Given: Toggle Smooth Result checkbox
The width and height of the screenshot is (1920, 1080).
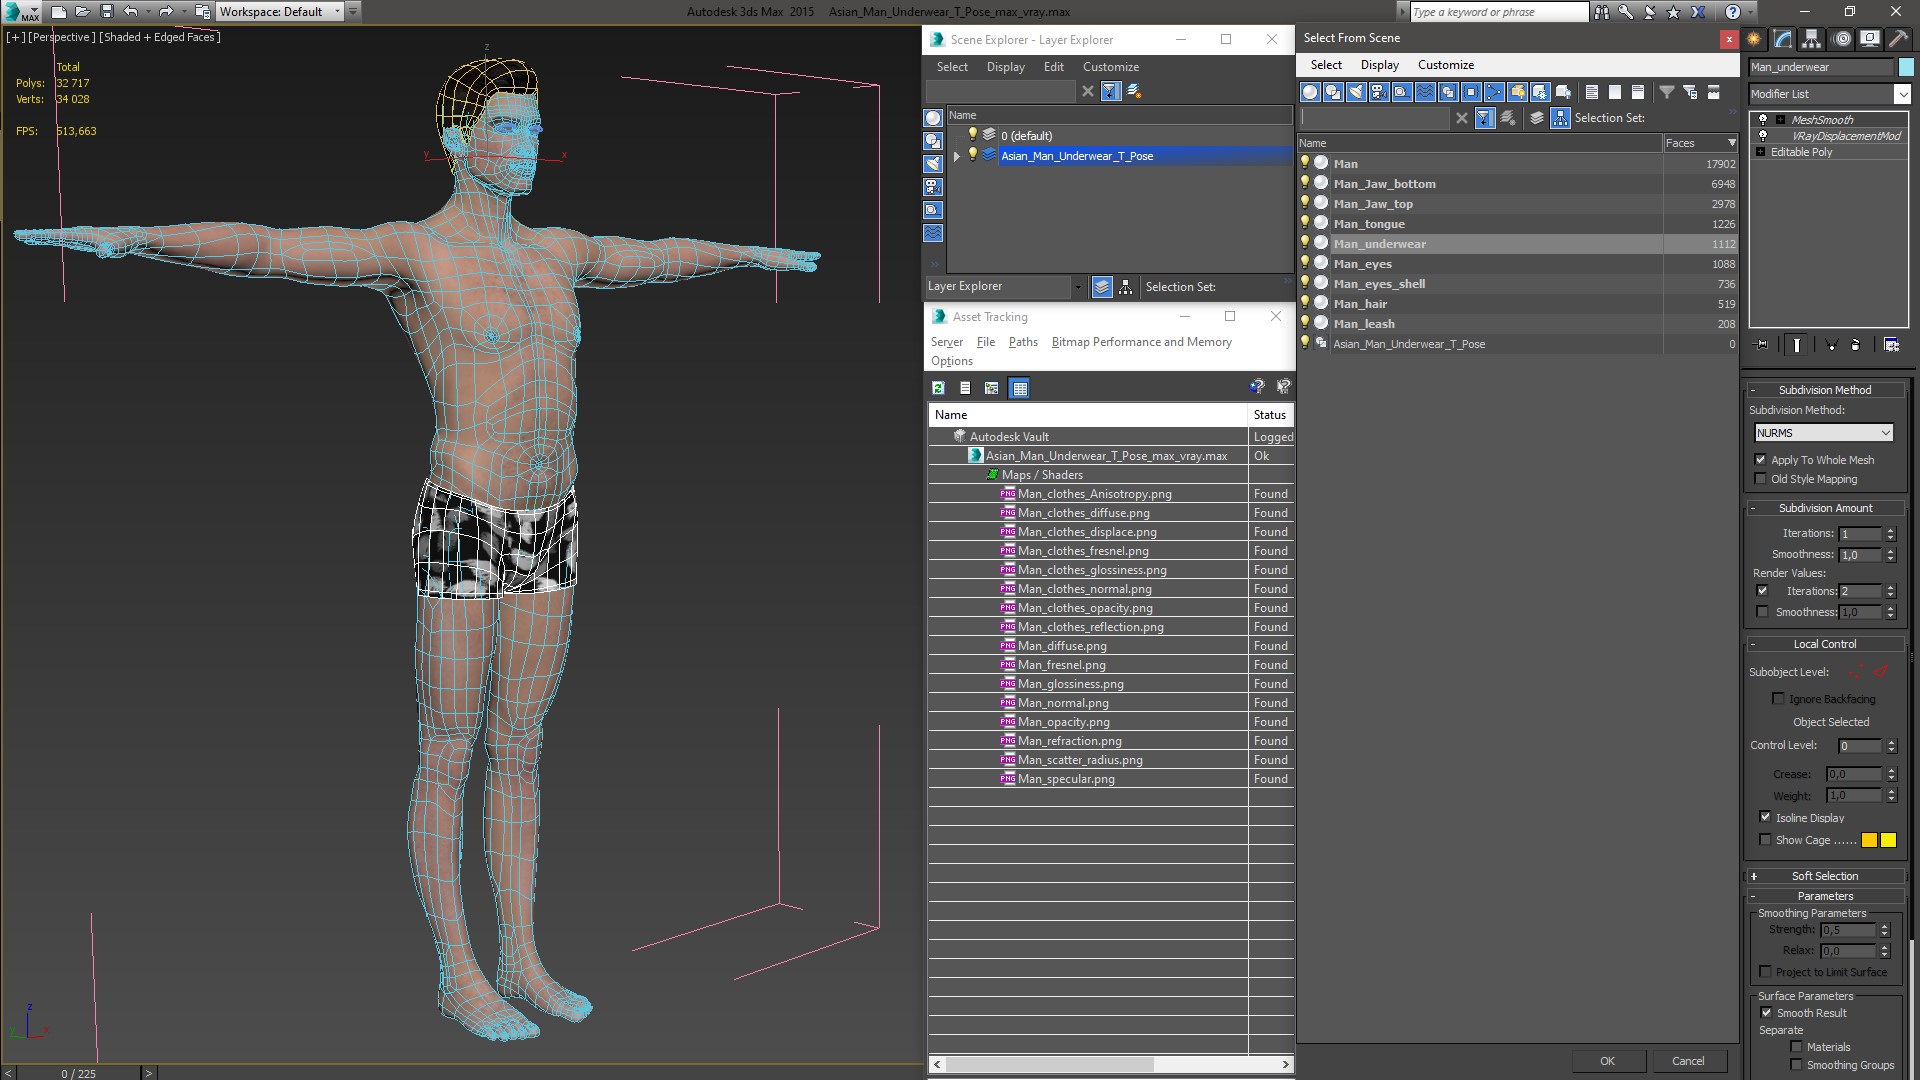Looking at the screenshot, I should click(1766, 1013).
